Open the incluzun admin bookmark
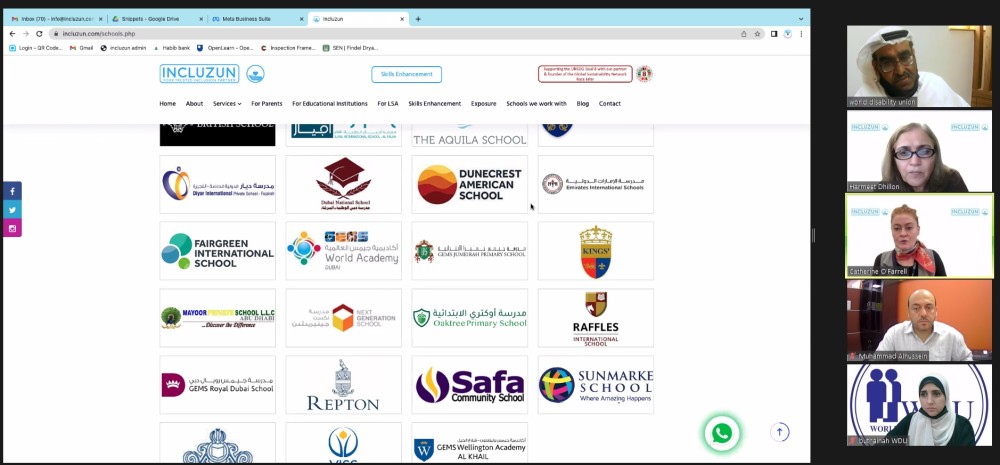The width and height of the screenshot is (1000, 465). (124, 48)
